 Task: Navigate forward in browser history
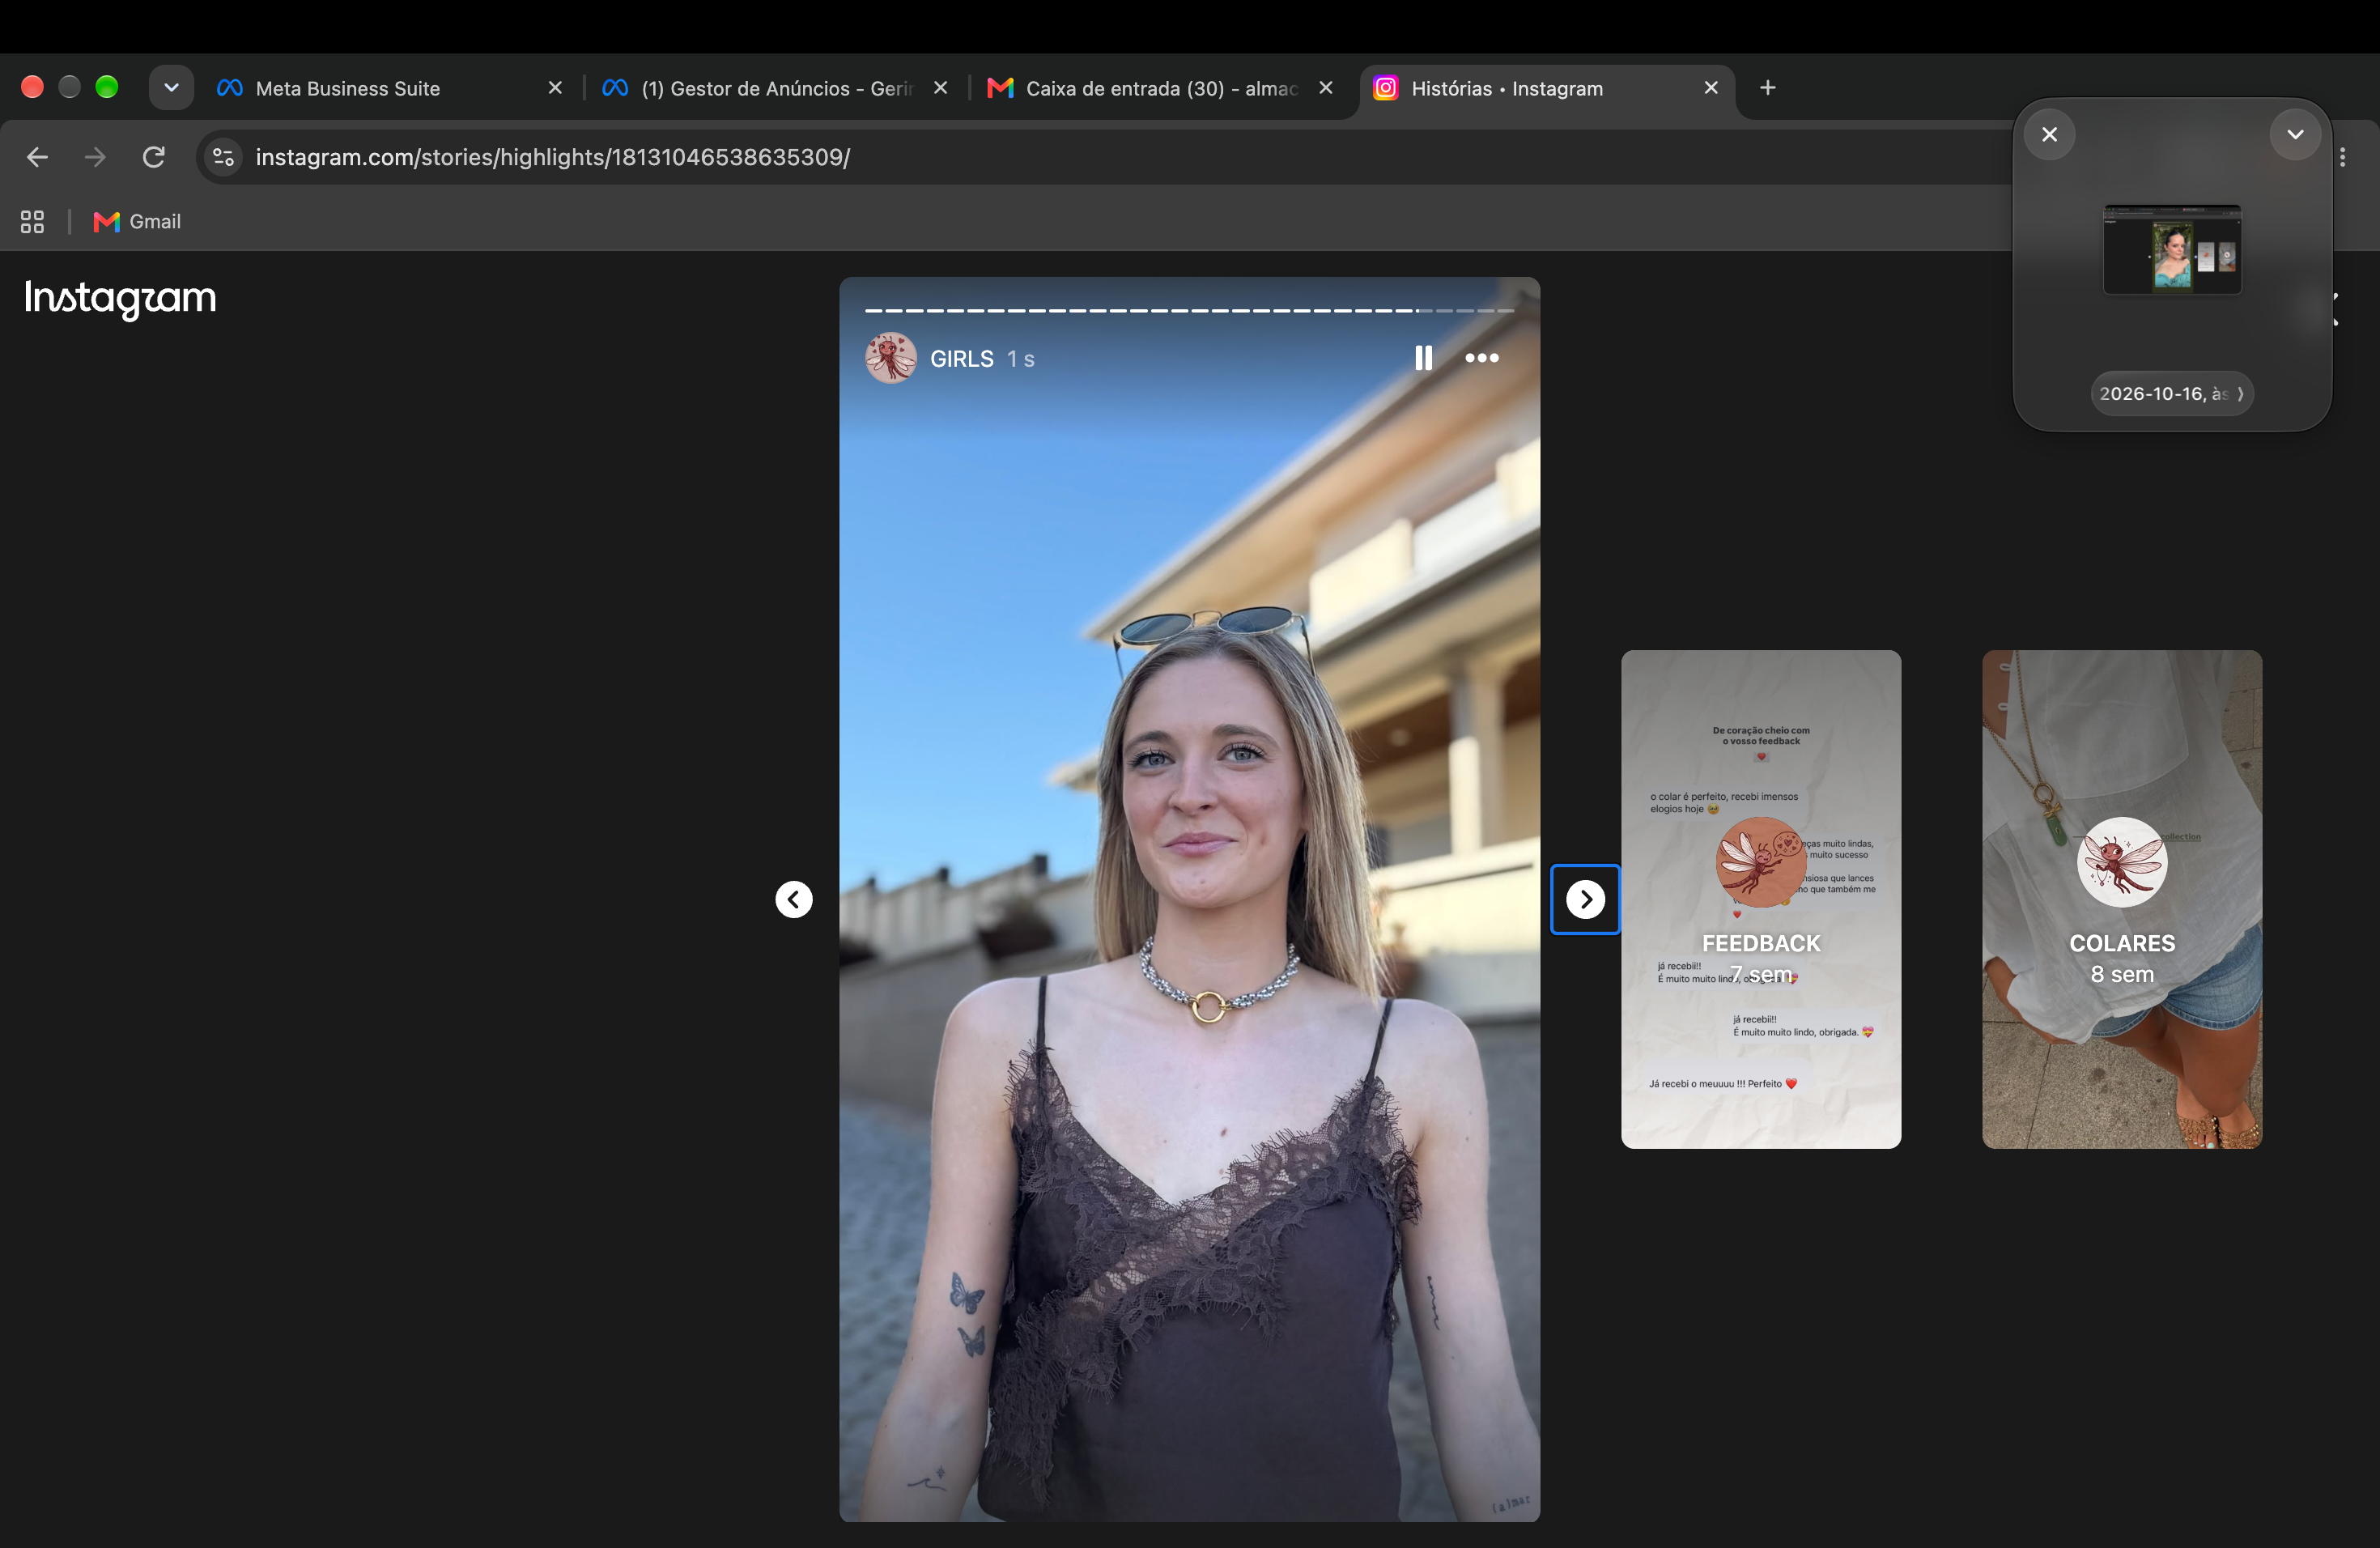[95, 157]
